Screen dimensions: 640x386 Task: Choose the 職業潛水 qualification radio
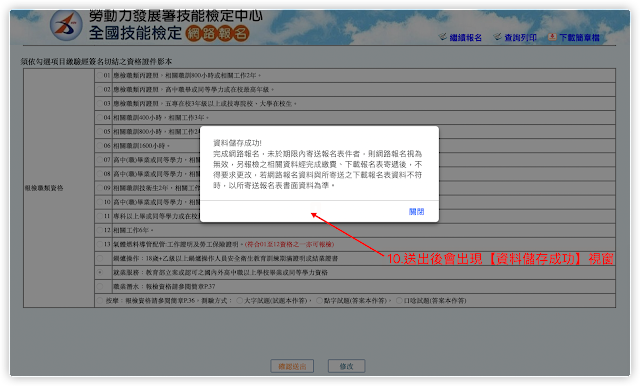click(100, 286)
